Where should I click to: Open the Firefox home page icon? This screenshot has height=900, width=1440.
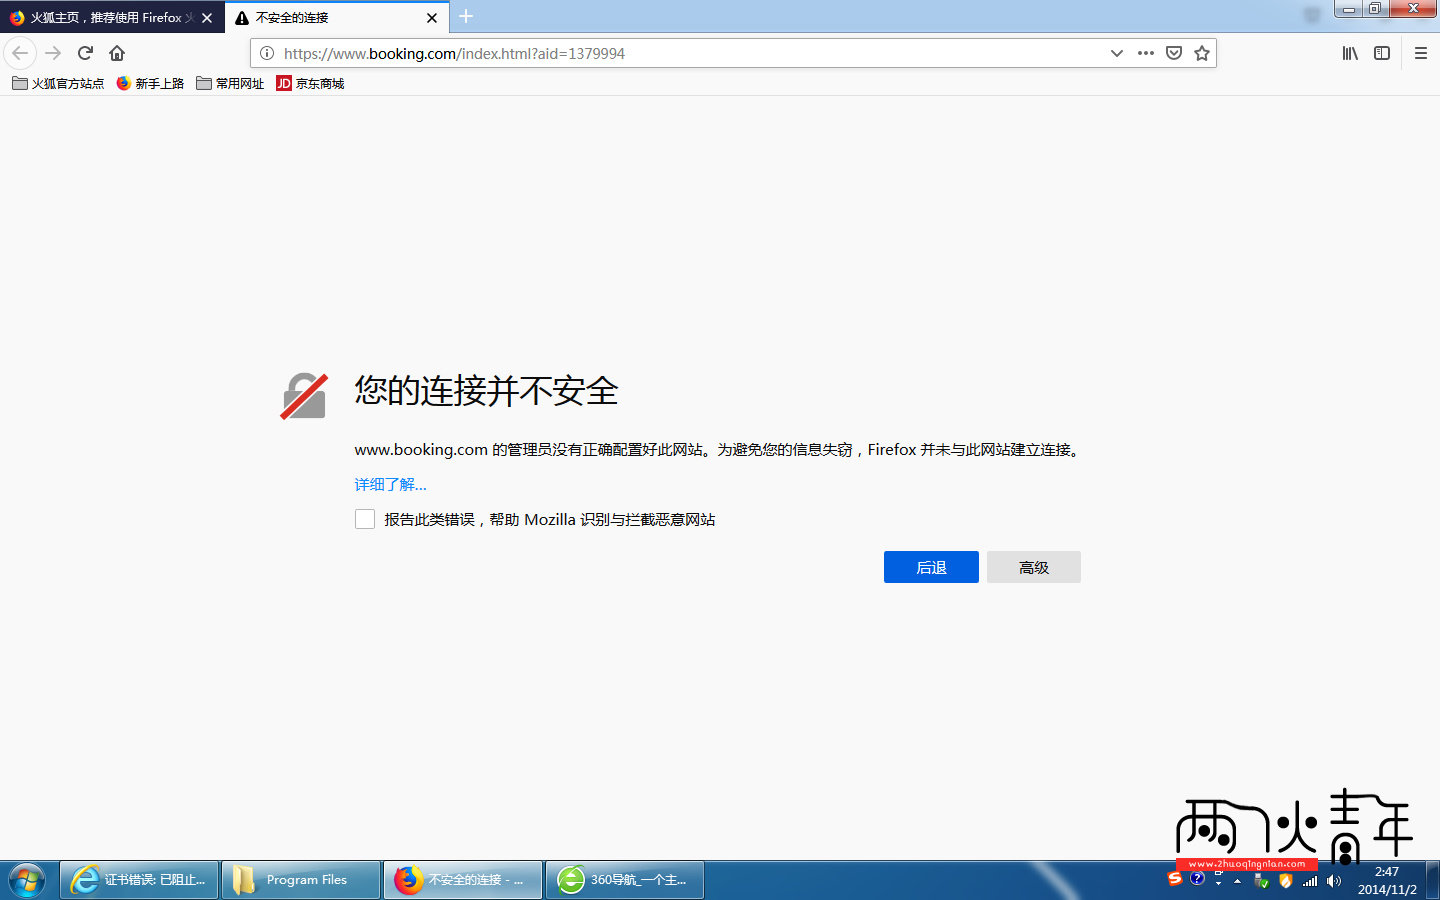coord(117,53)
